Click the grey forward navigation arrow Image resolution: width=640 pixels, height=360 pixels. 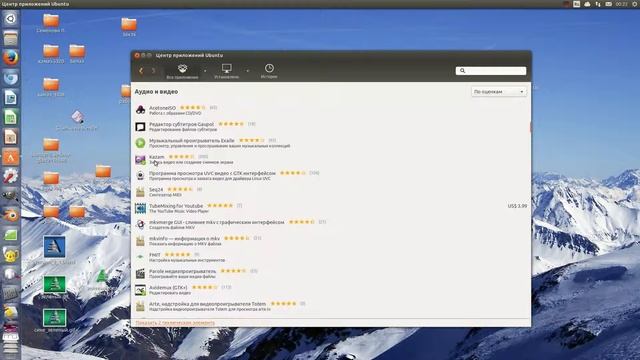click(153, 71)
